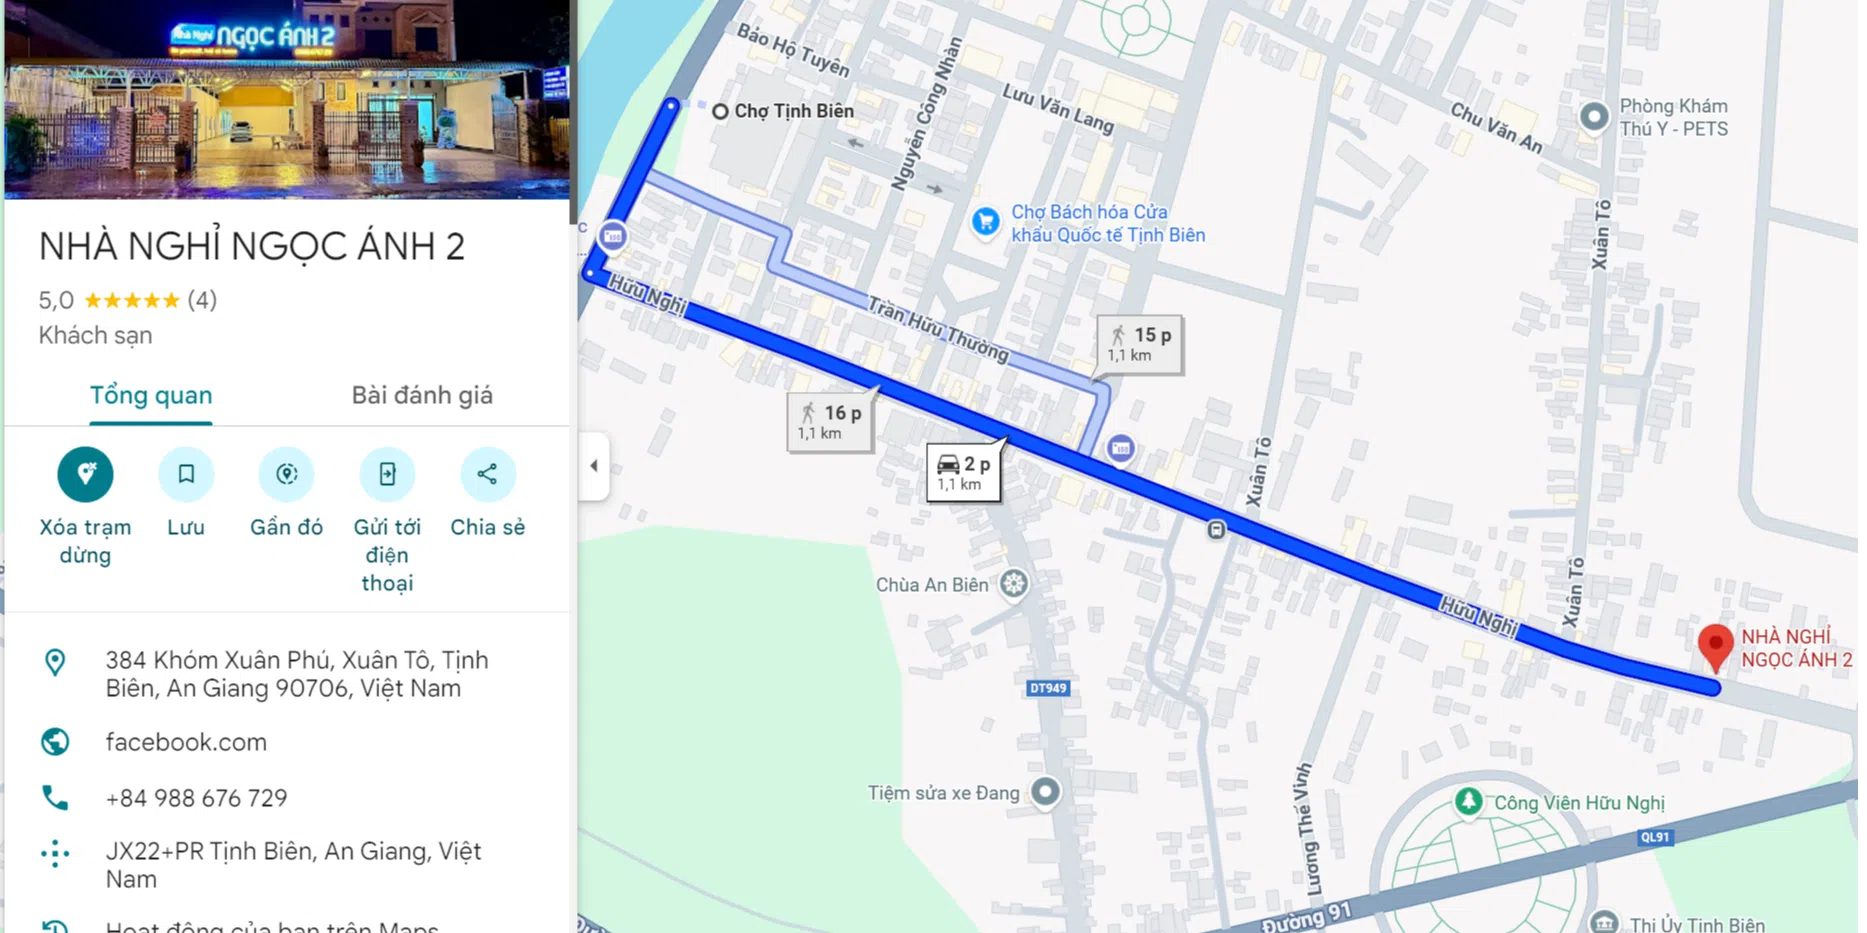
Task: Share place via Chia sẻ icon
Action: [x=487, y=474]
